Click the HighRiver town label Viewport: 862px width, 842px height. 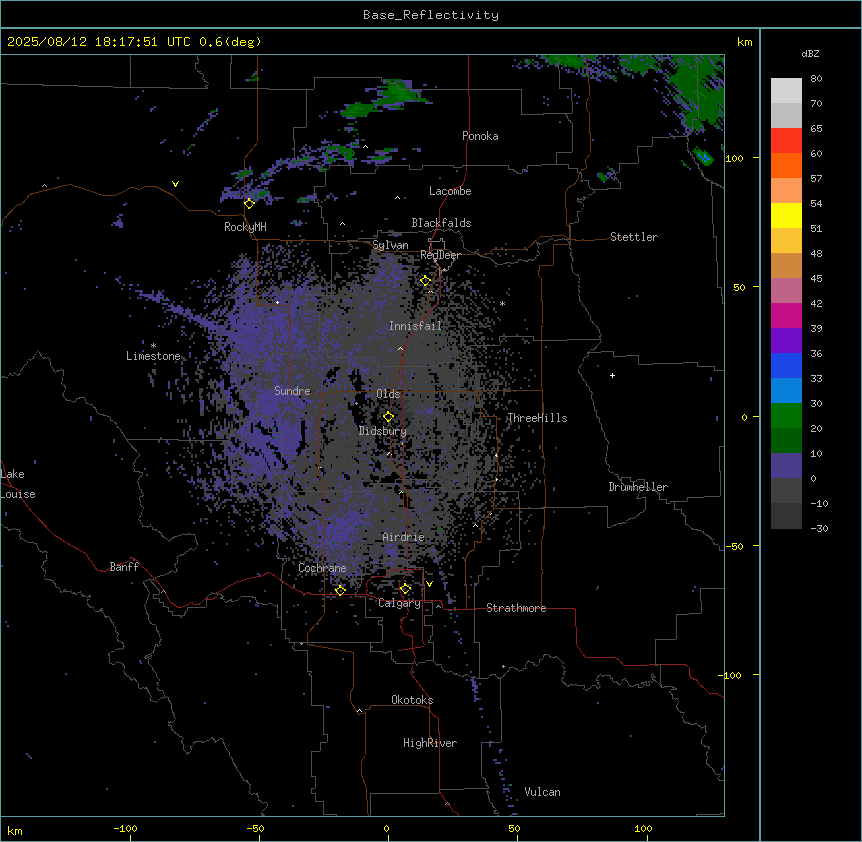click(430, 743)
